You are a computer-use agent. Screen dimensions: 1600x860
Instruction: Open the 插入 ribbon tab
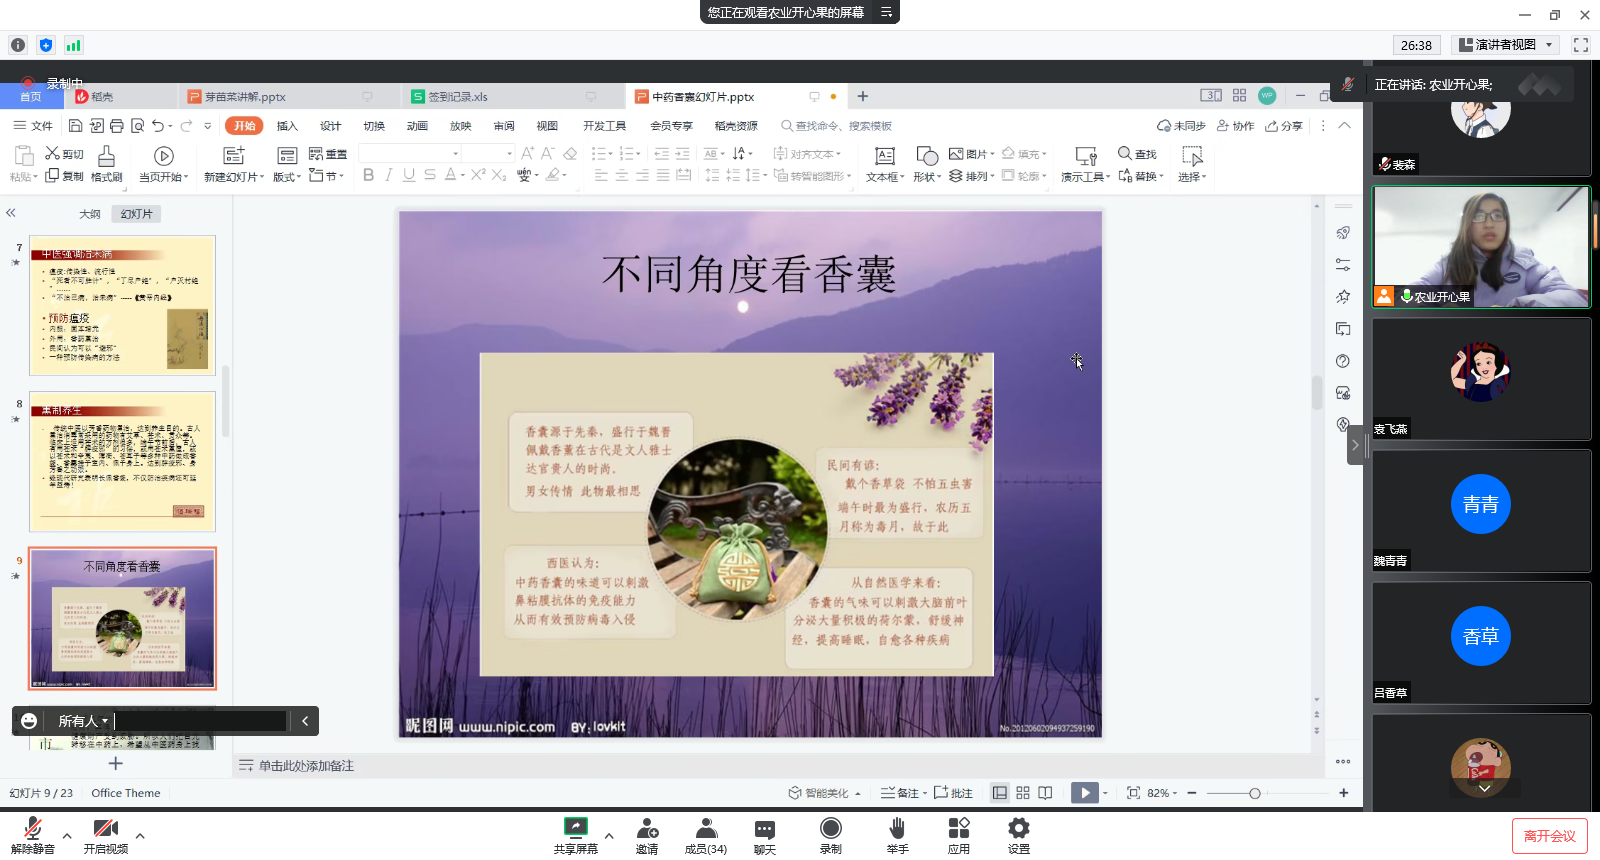(x=287, y=126)
